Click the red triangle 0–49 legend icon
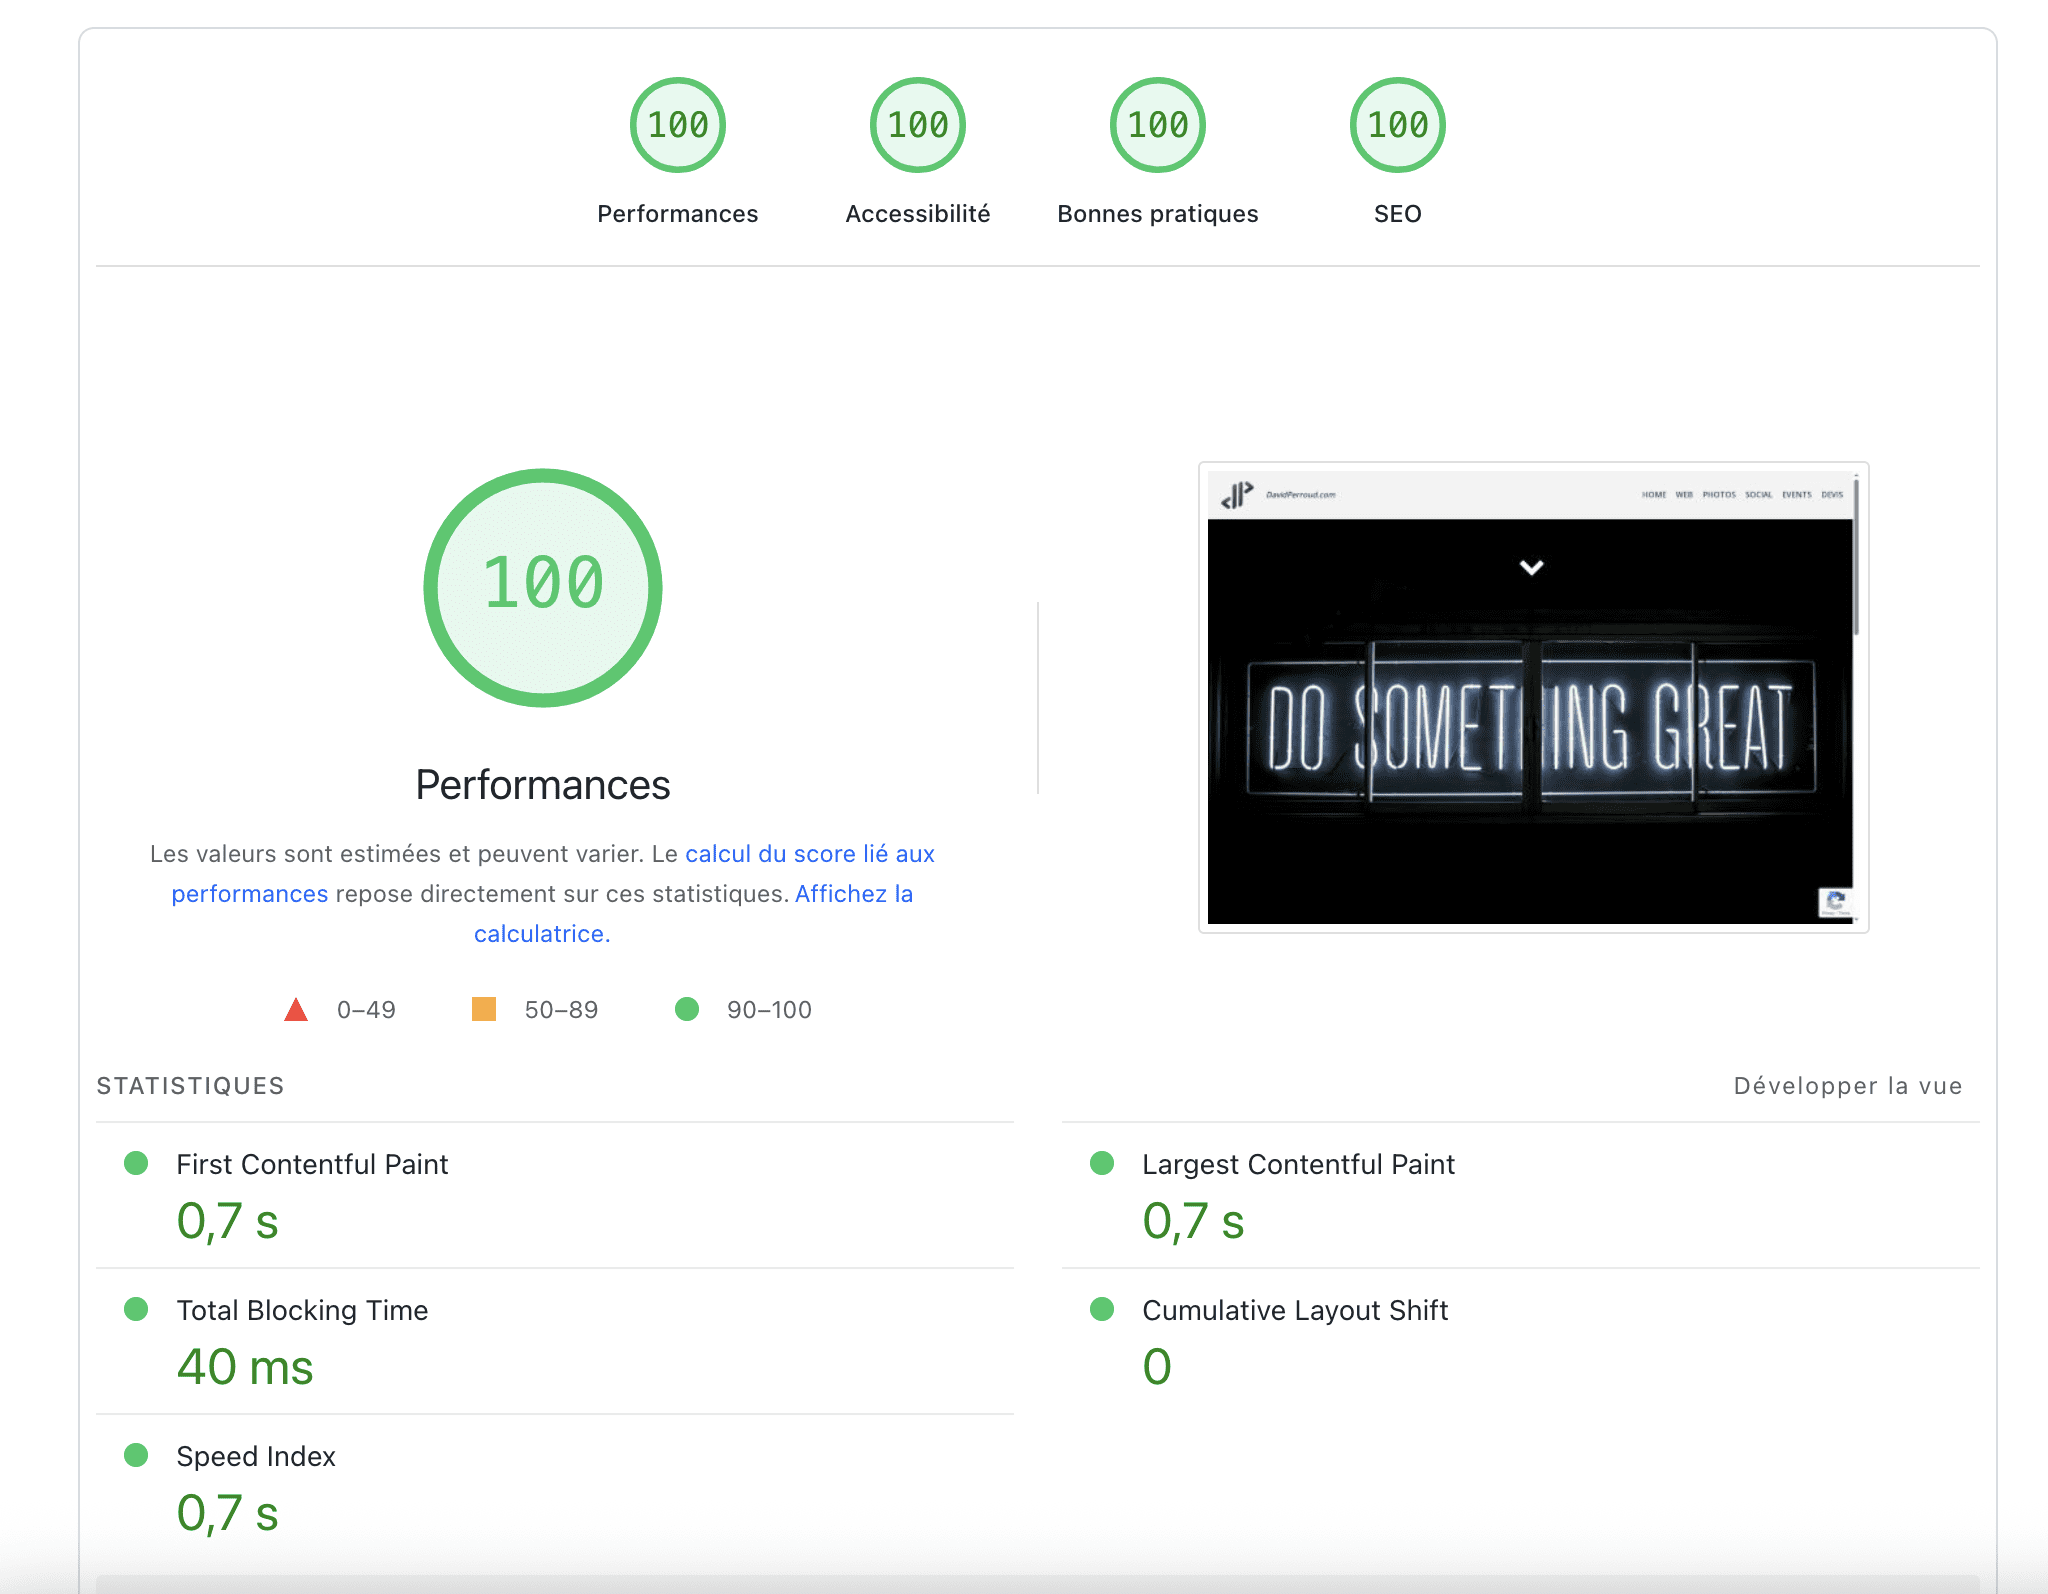 pyautogui.click(x=296, y=1009)
